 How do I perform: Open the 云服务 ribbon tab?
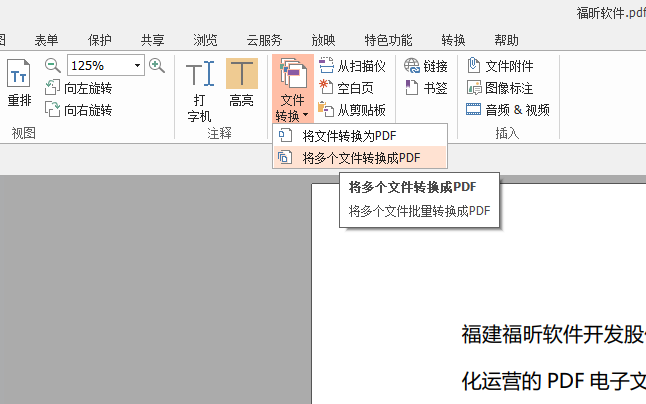[264, 40]
